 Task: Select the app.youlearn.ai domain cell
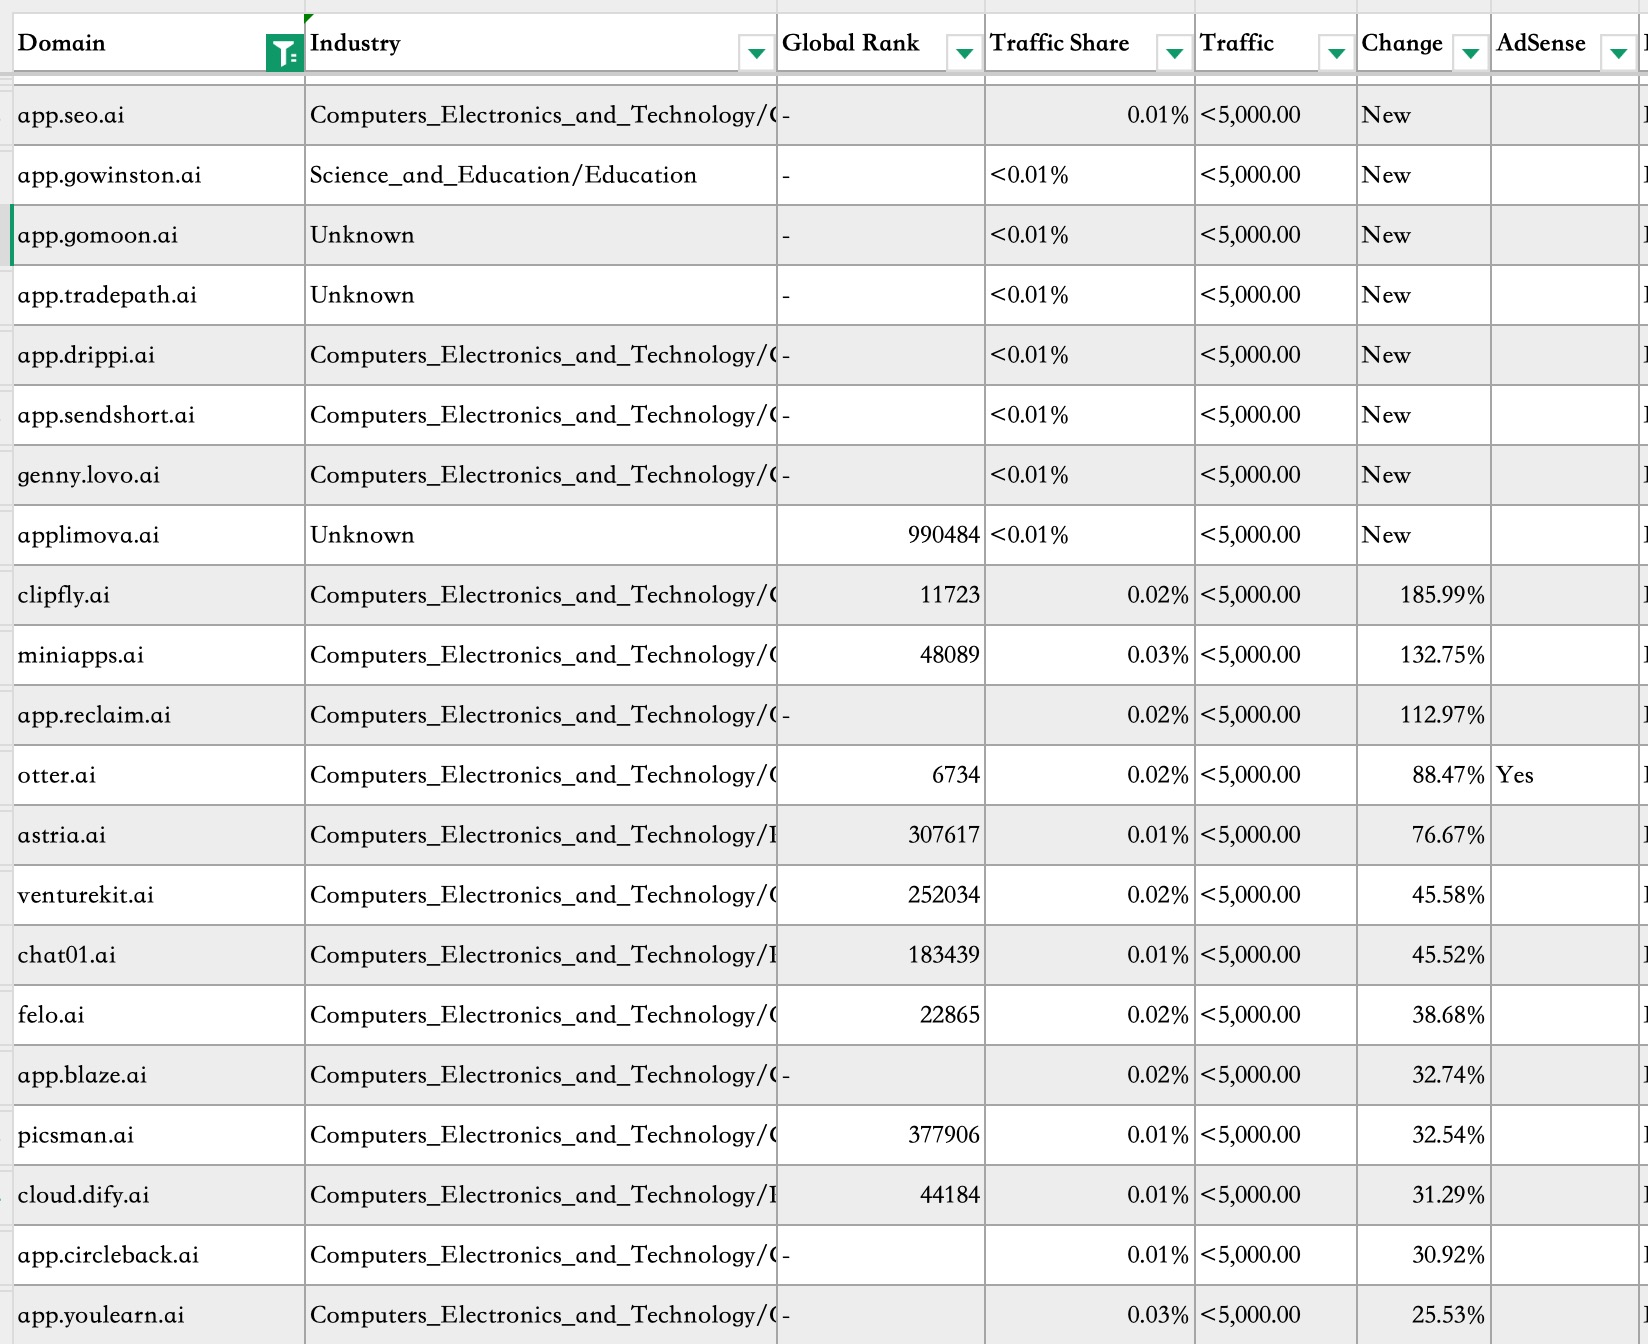[x=159, y=1315]
